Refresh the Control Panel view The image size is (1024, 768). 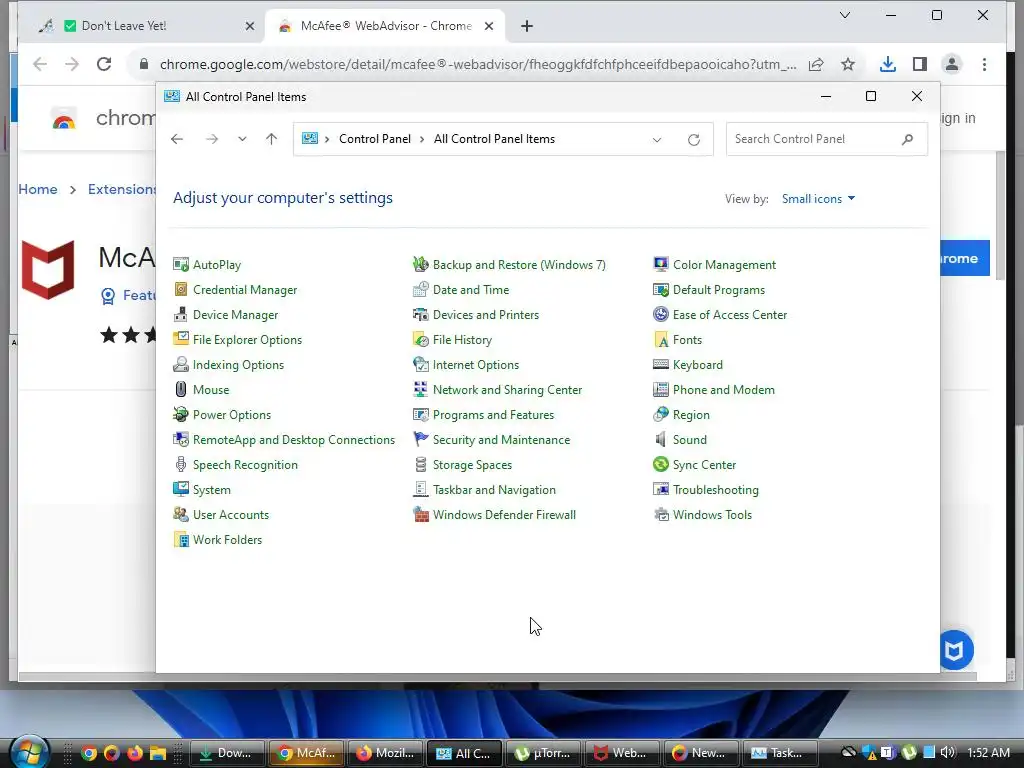click(x=694, y=140)
